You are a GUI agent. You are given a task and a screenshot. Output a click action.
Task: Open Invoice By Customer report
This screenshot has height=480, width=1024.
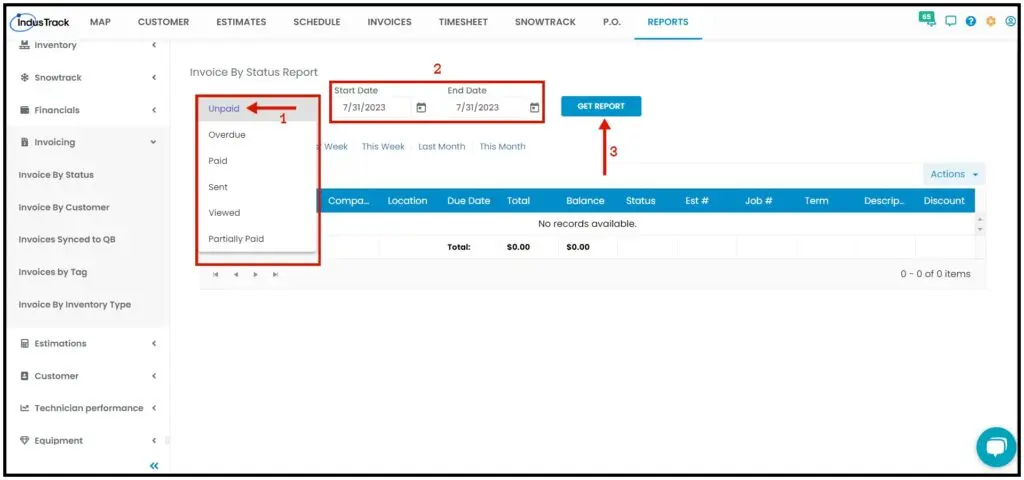pyautogui.click(x=64, y=208)
